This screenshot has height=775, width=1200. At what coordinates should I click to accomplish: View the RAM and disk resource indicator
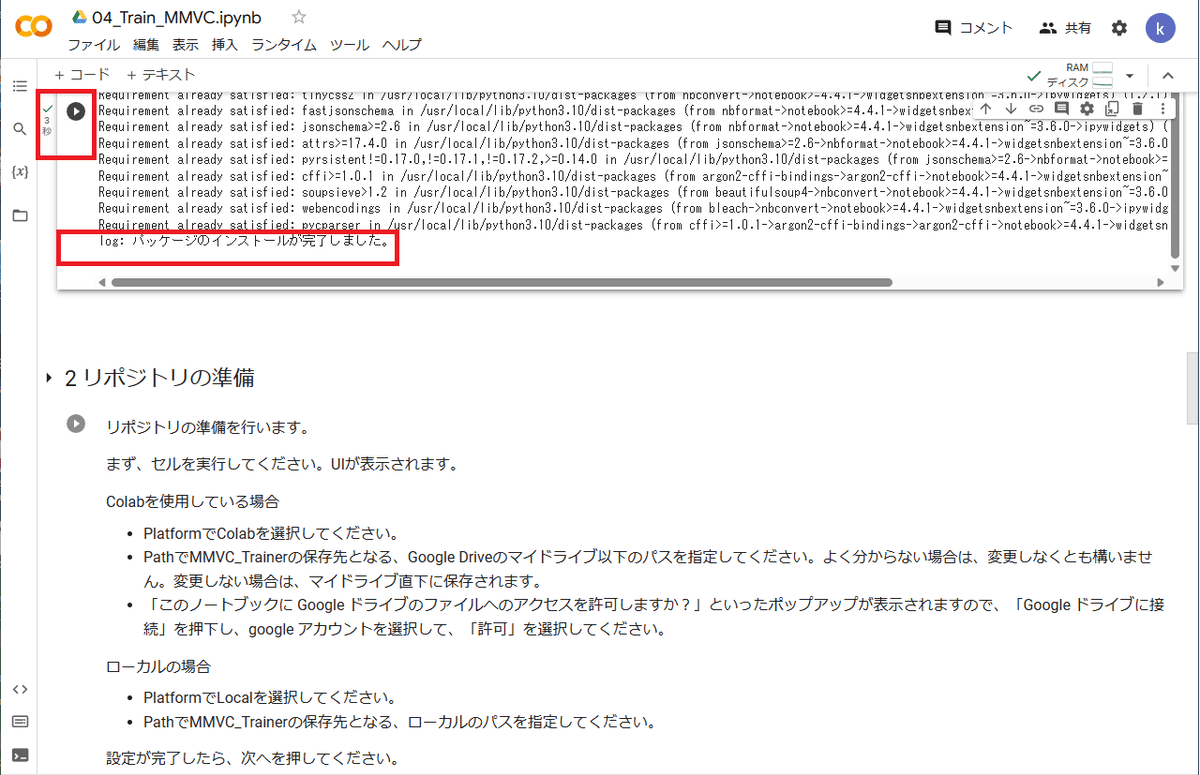coord(1080,75)
